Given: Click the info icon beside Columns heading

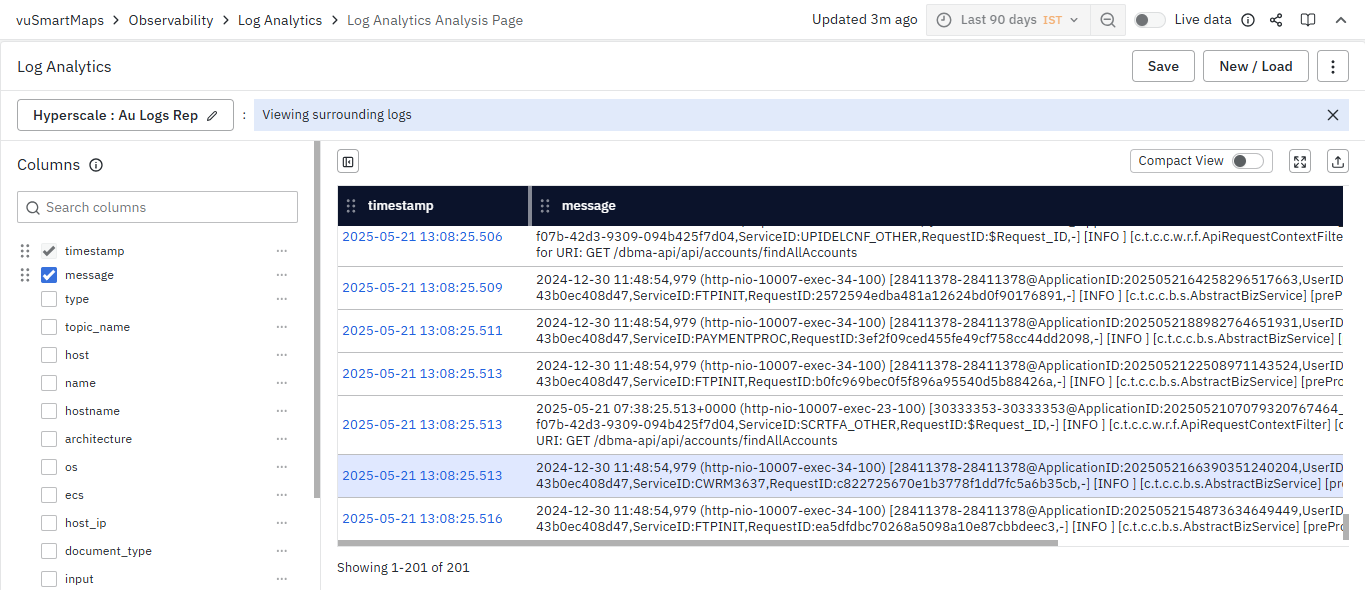Looking at the screenshot, I should (x=96, y=165).
